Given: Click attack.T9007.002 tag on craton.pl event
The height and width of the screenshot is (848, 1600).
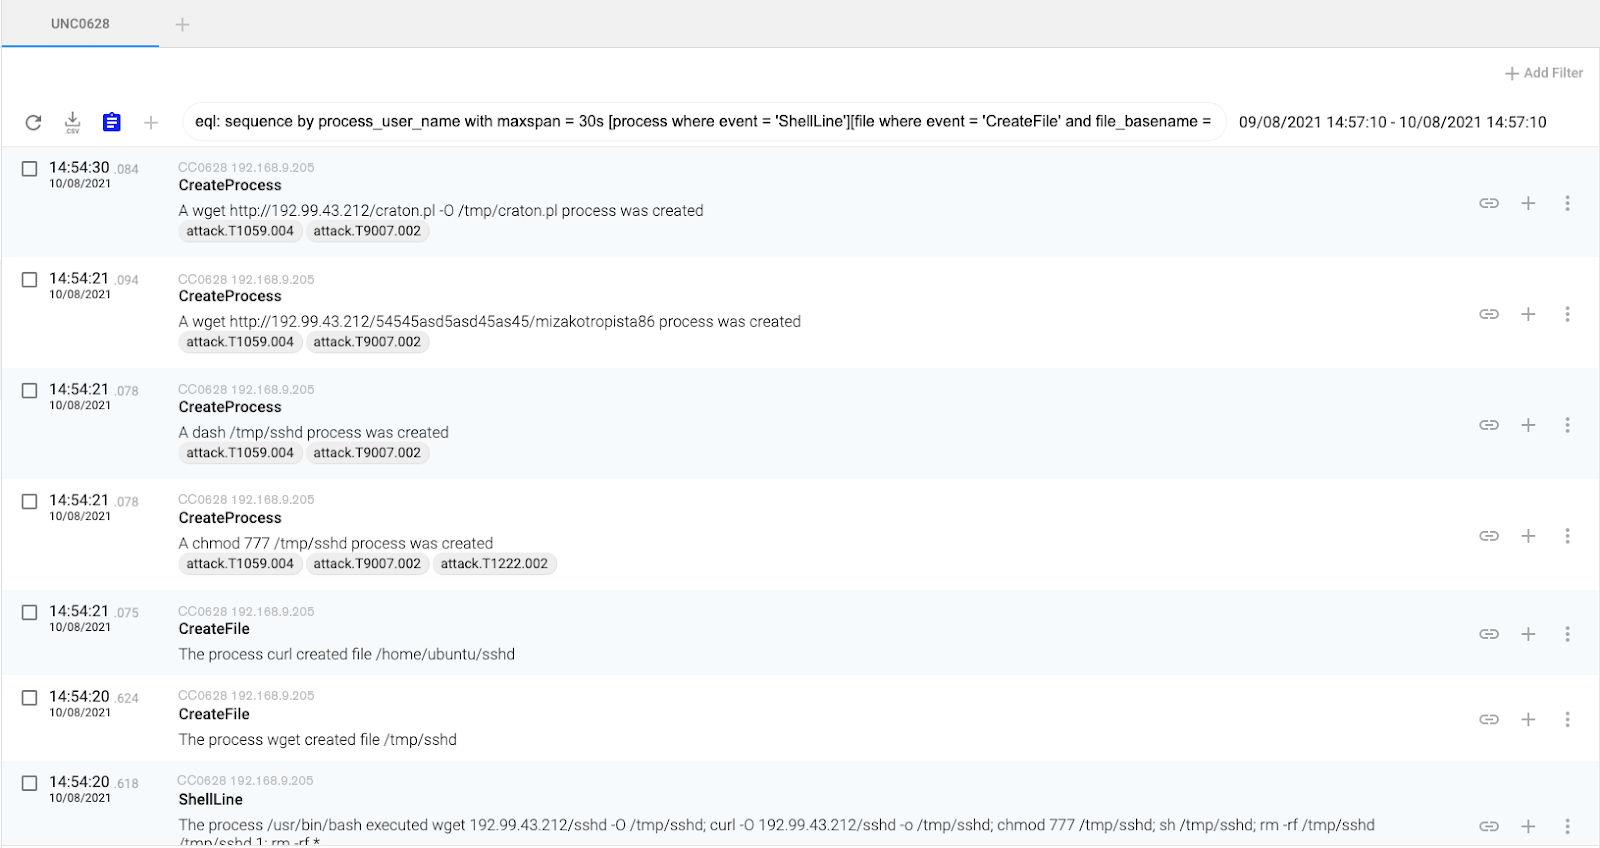Looking at the screenshot, I should point(367,231).
